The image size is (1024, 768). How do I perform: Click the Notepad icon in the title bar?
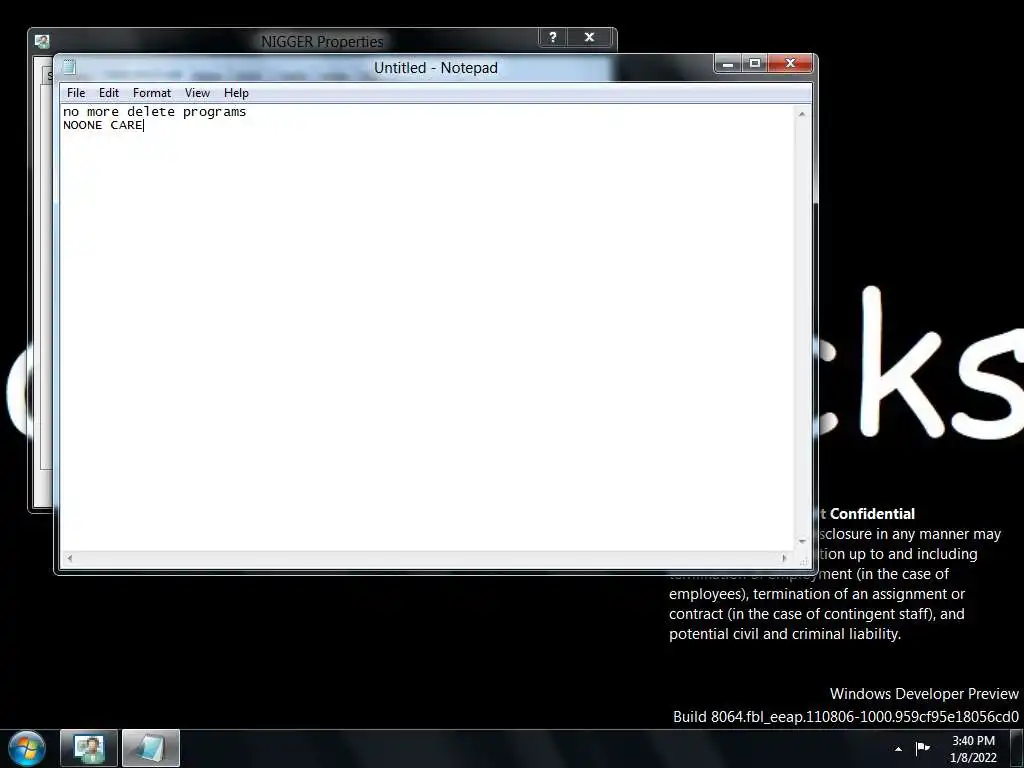pos(69,67)
